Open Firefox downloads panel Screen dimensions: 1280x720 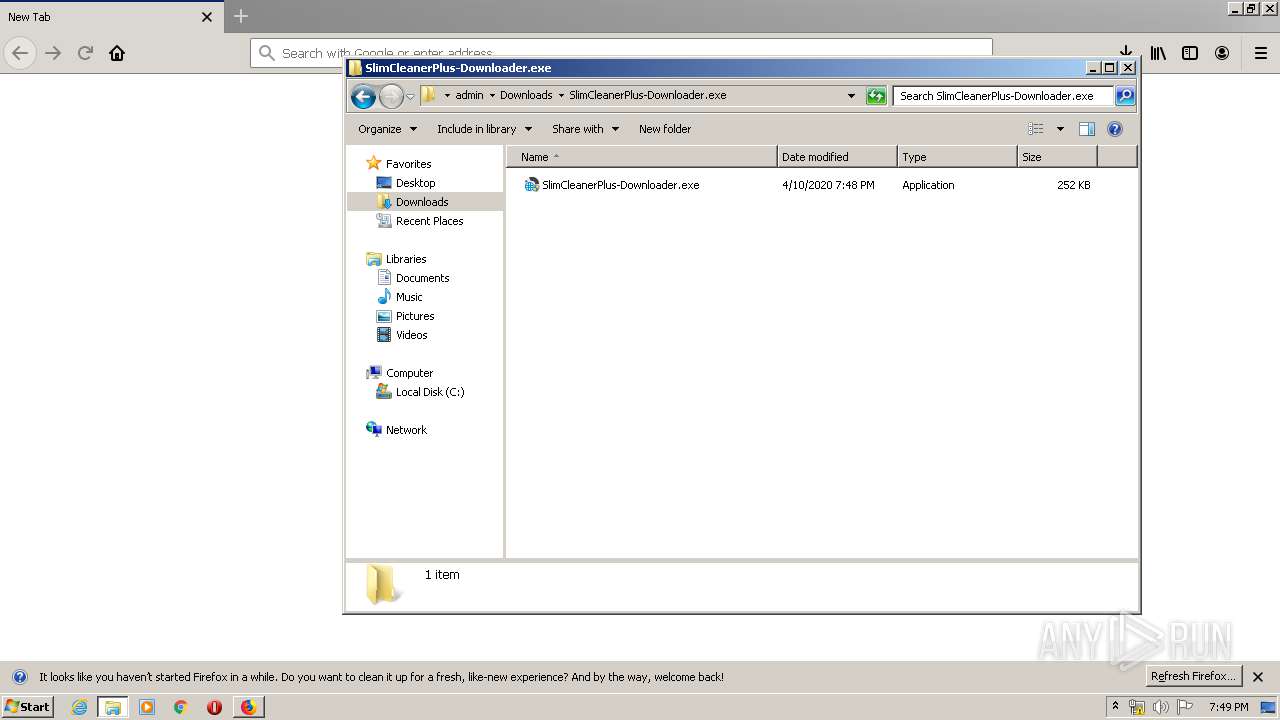(1125, 53)
